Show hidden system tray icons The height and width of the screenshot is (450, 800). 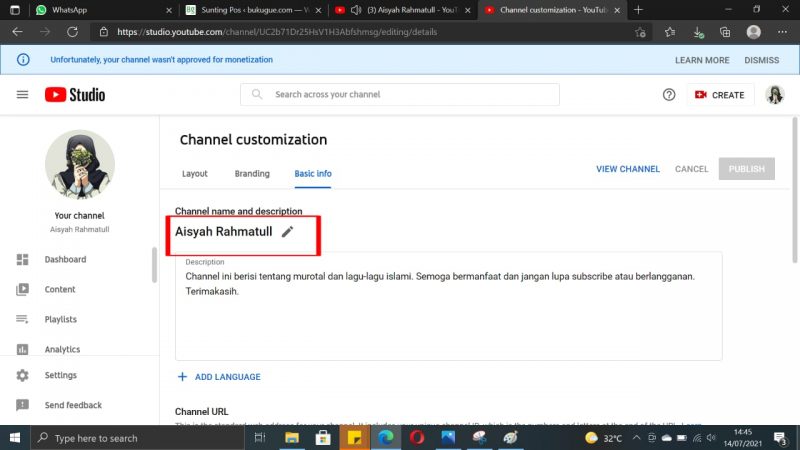coord(636,438)
